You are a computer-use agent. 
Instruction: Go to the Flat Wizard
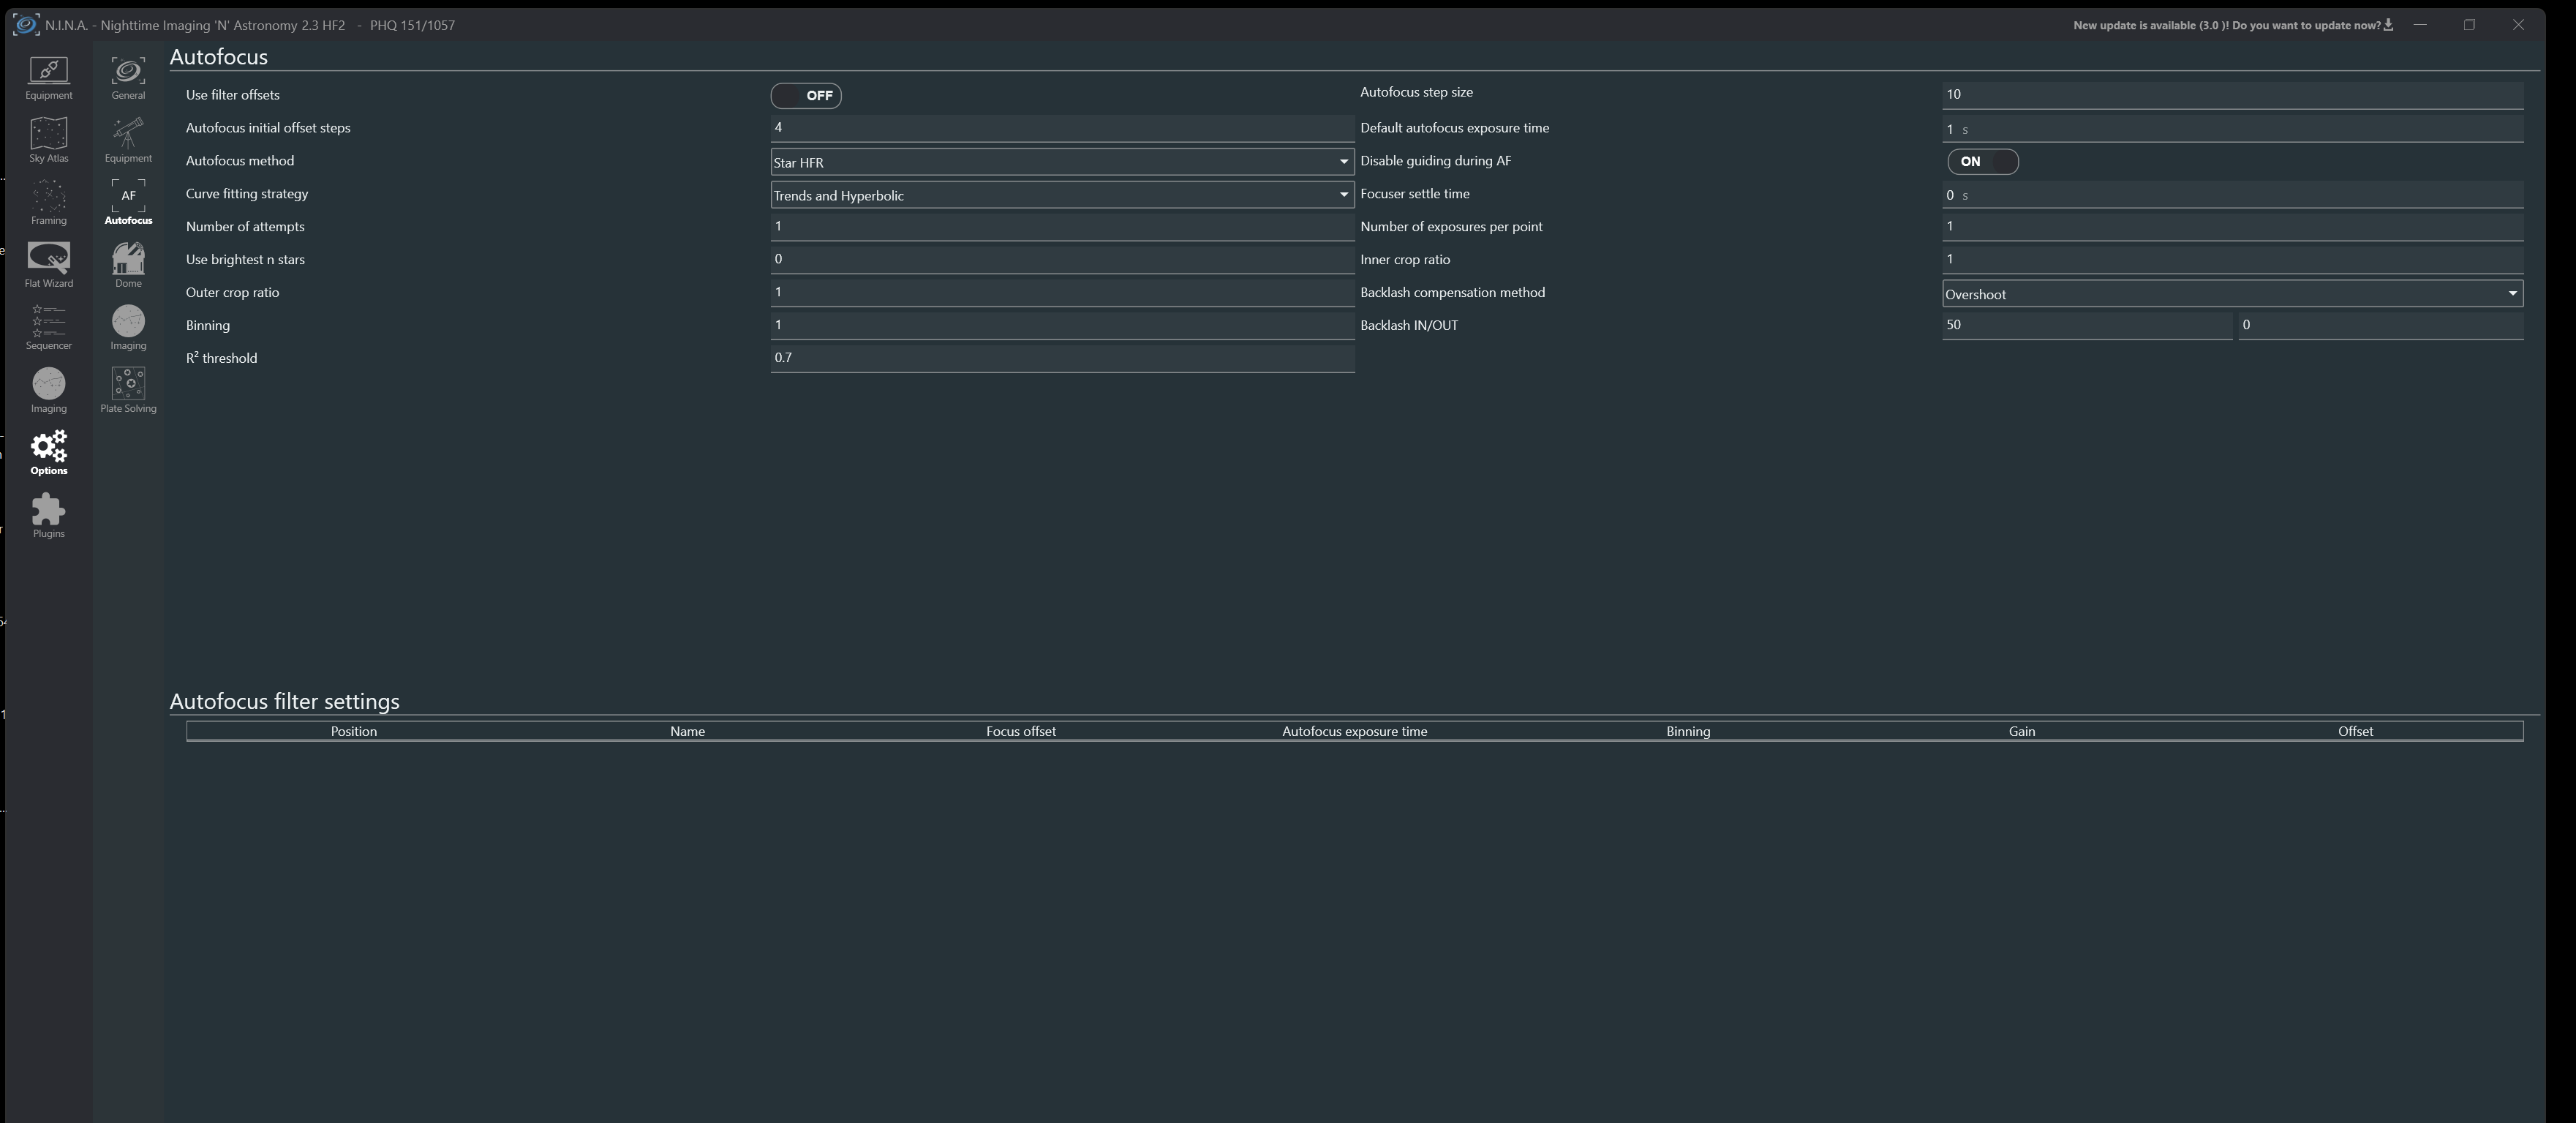(48, 263)
